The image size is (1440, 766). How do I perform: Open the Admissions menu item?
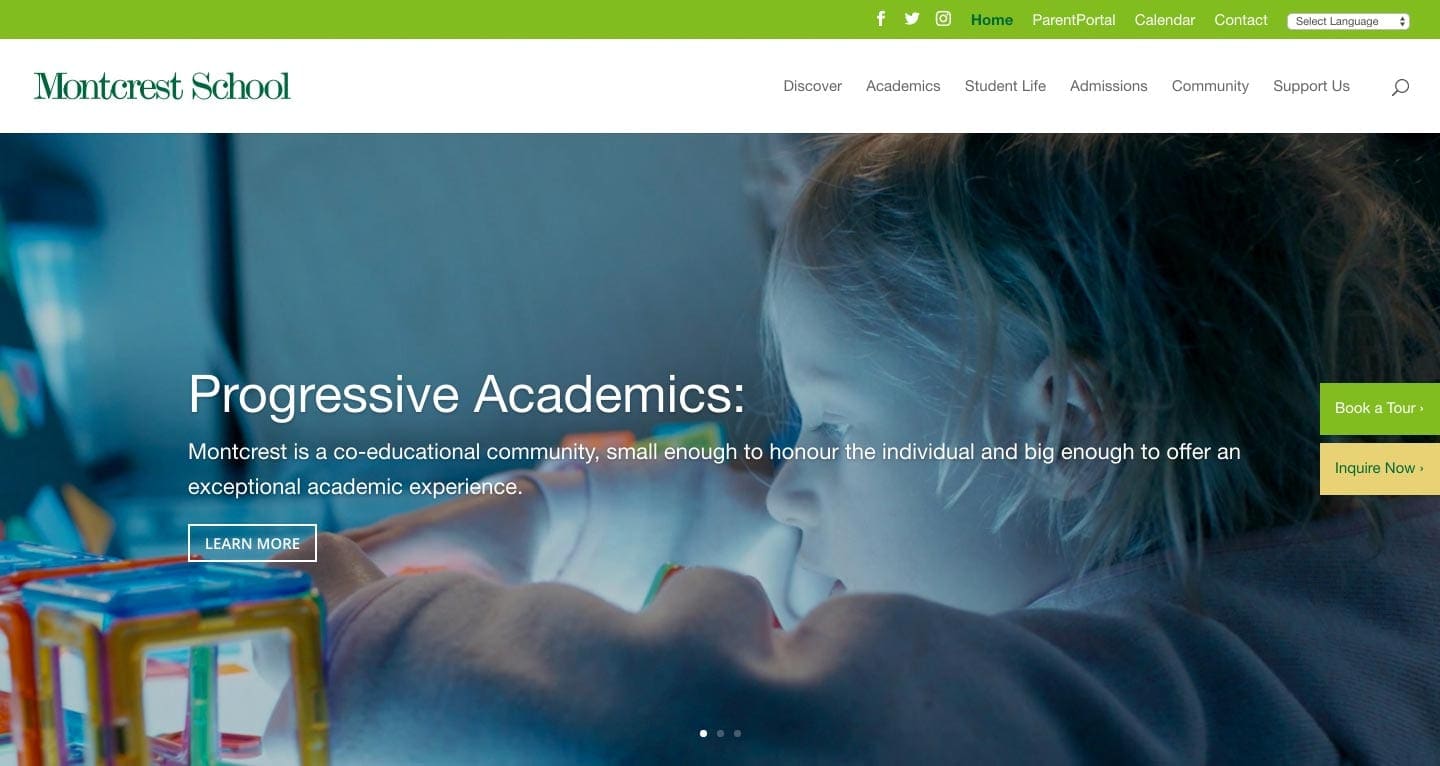[x=1108, y=86]
